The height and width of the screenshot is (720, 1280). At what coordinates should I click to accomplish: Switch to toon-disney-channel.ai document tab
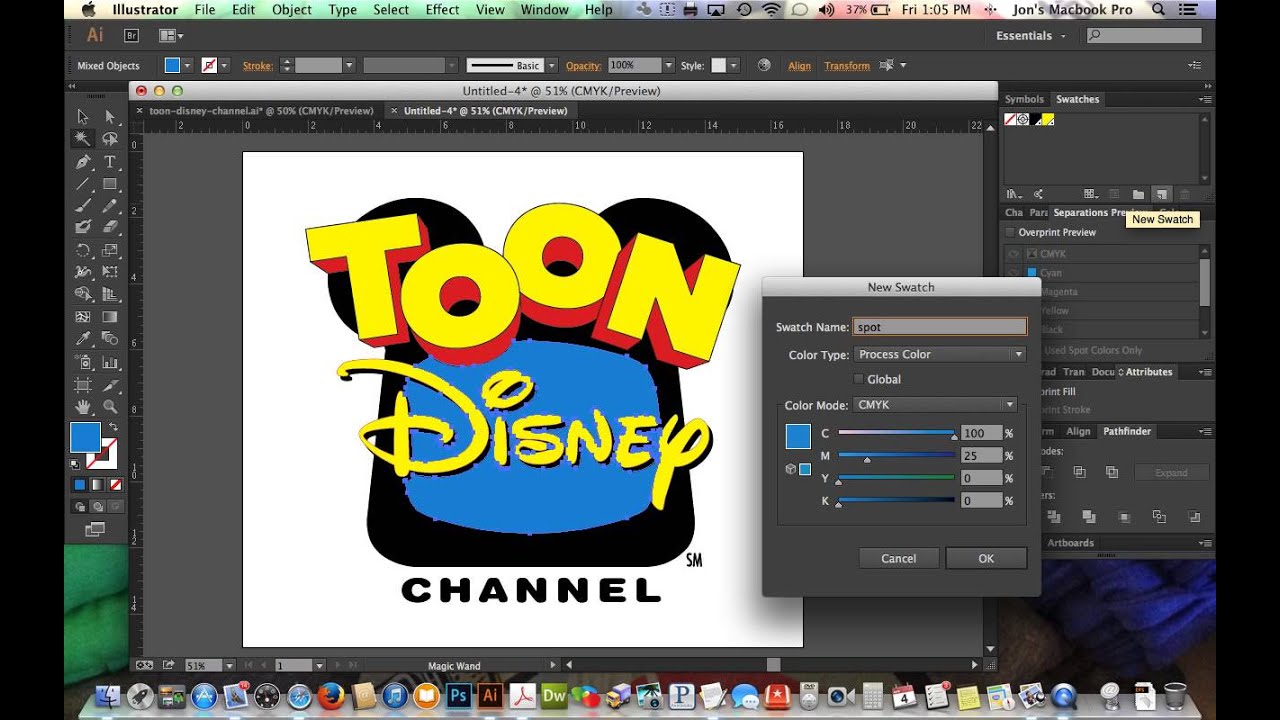261,111
